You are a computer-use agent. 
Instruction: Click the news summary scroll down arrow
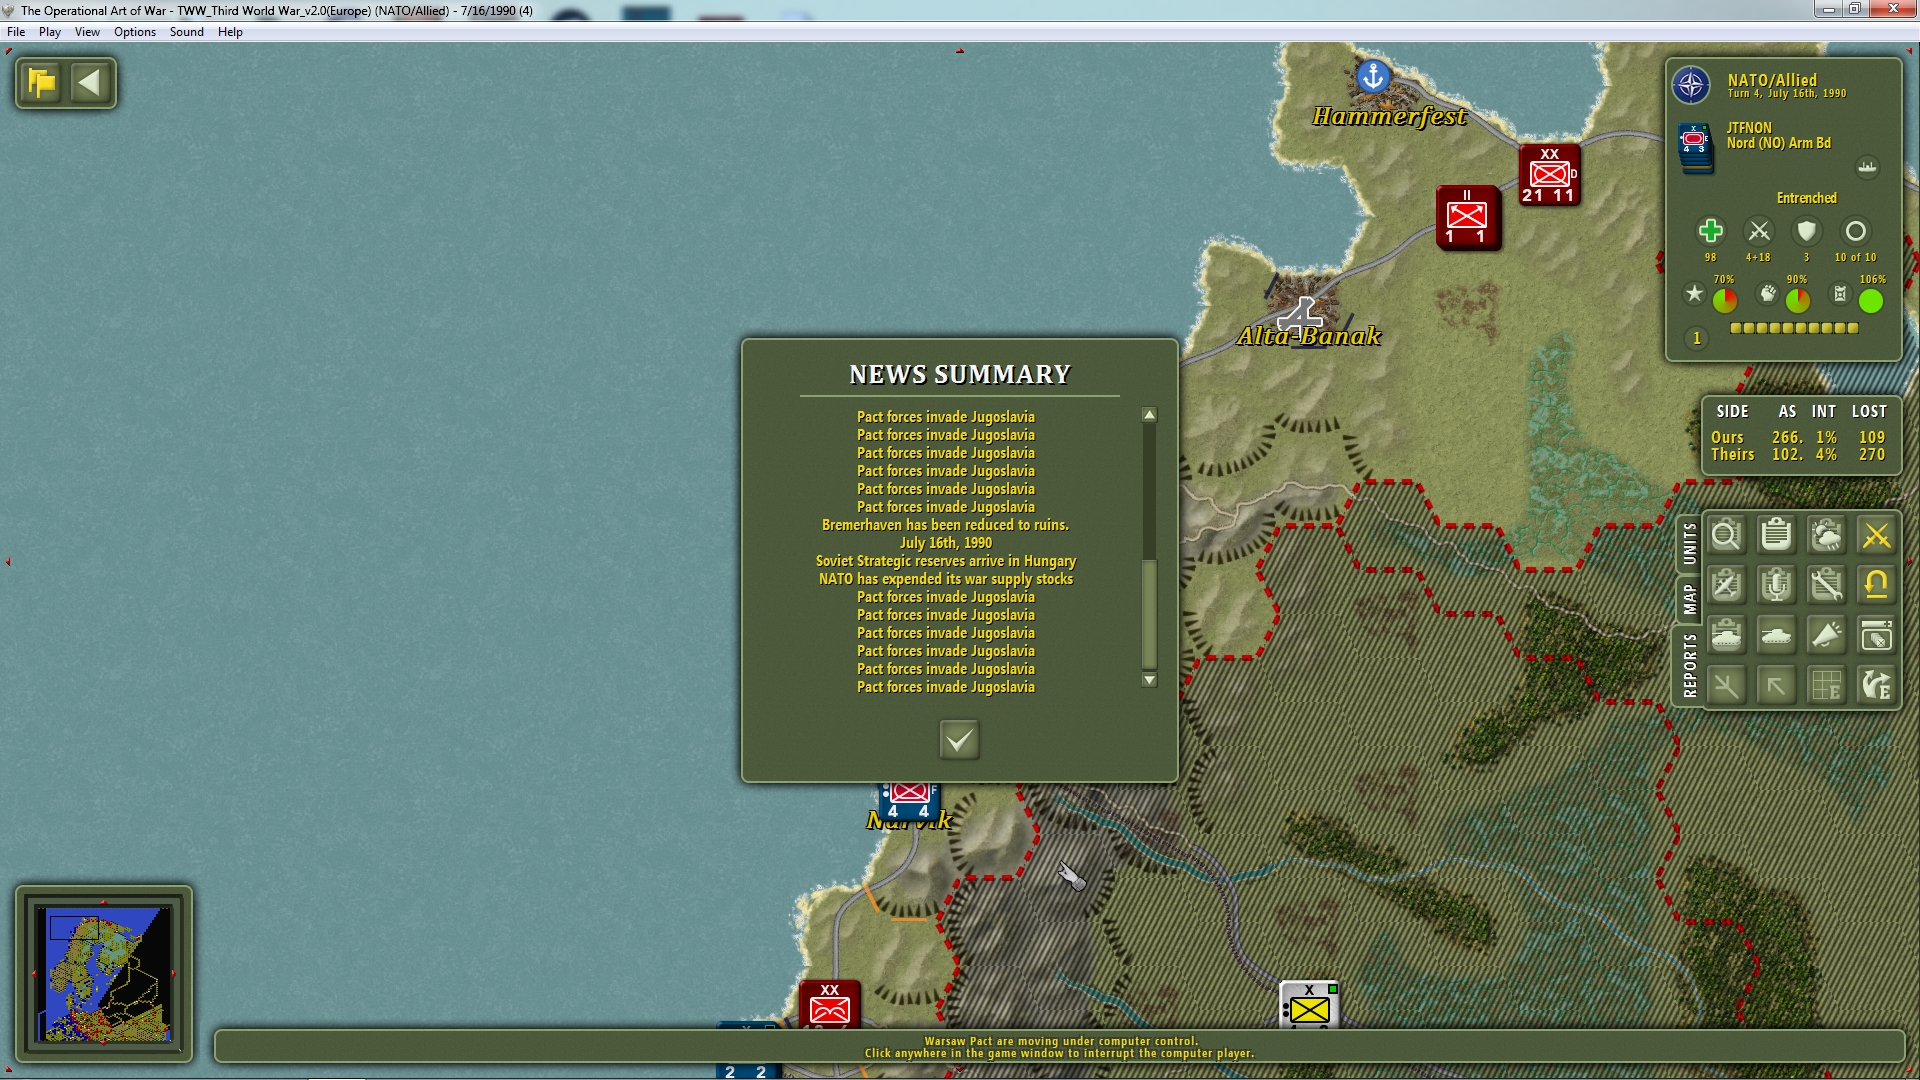1149,680
